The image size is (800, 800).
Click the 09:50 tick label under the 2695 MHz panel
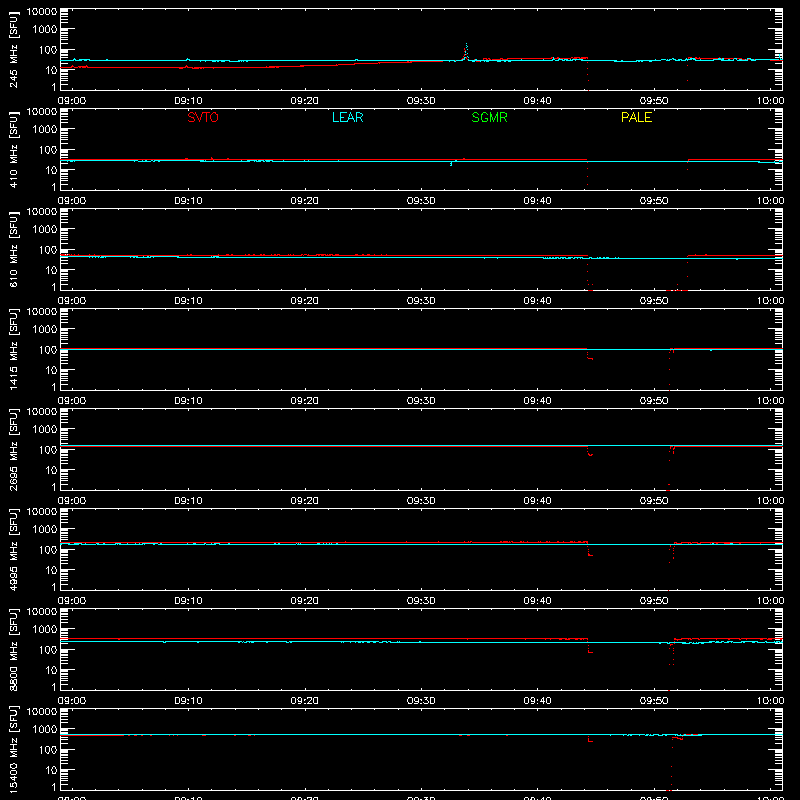click(654, 501)
